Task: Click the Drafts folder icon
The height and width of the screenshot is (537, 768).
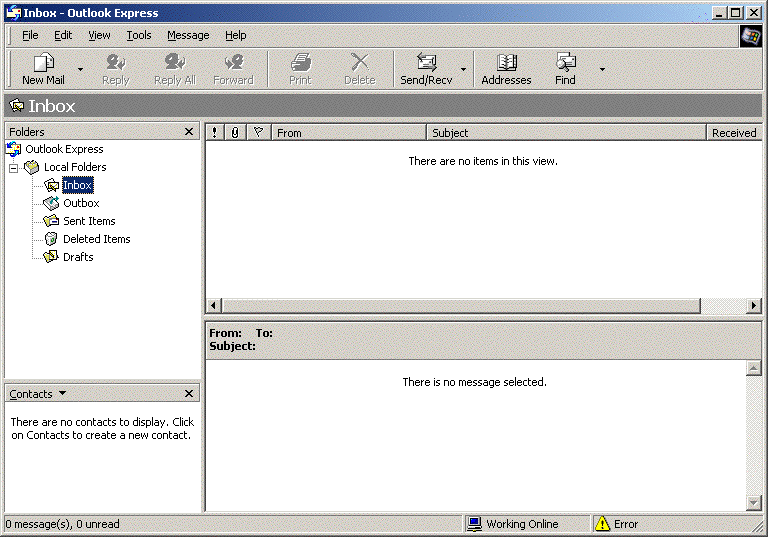Action: [51, 257]
